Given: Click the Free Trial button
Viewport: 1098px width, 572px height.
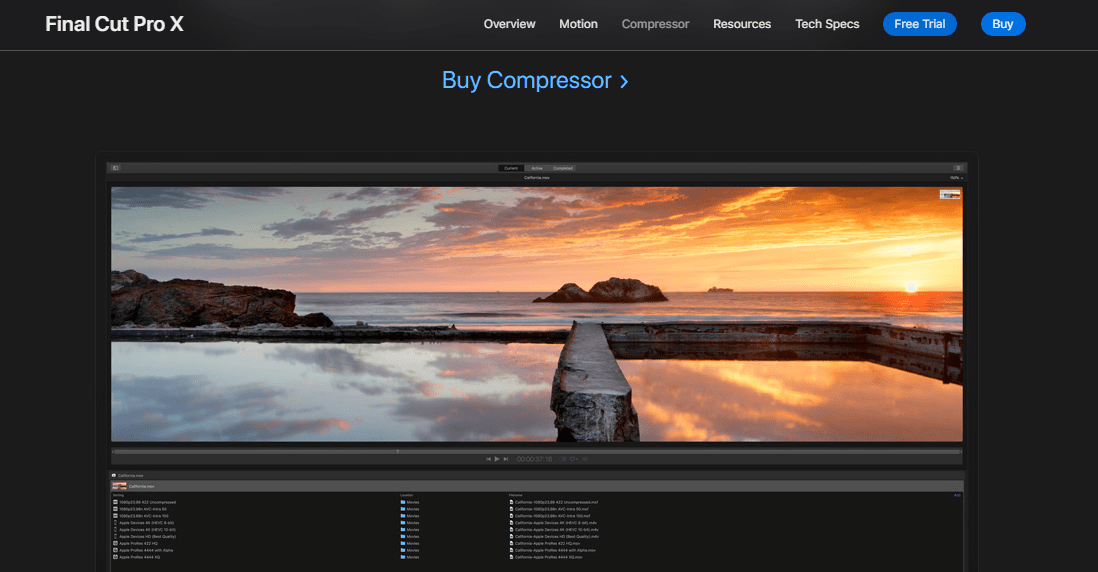Looking at the screenshot, I should pos(919,24).
